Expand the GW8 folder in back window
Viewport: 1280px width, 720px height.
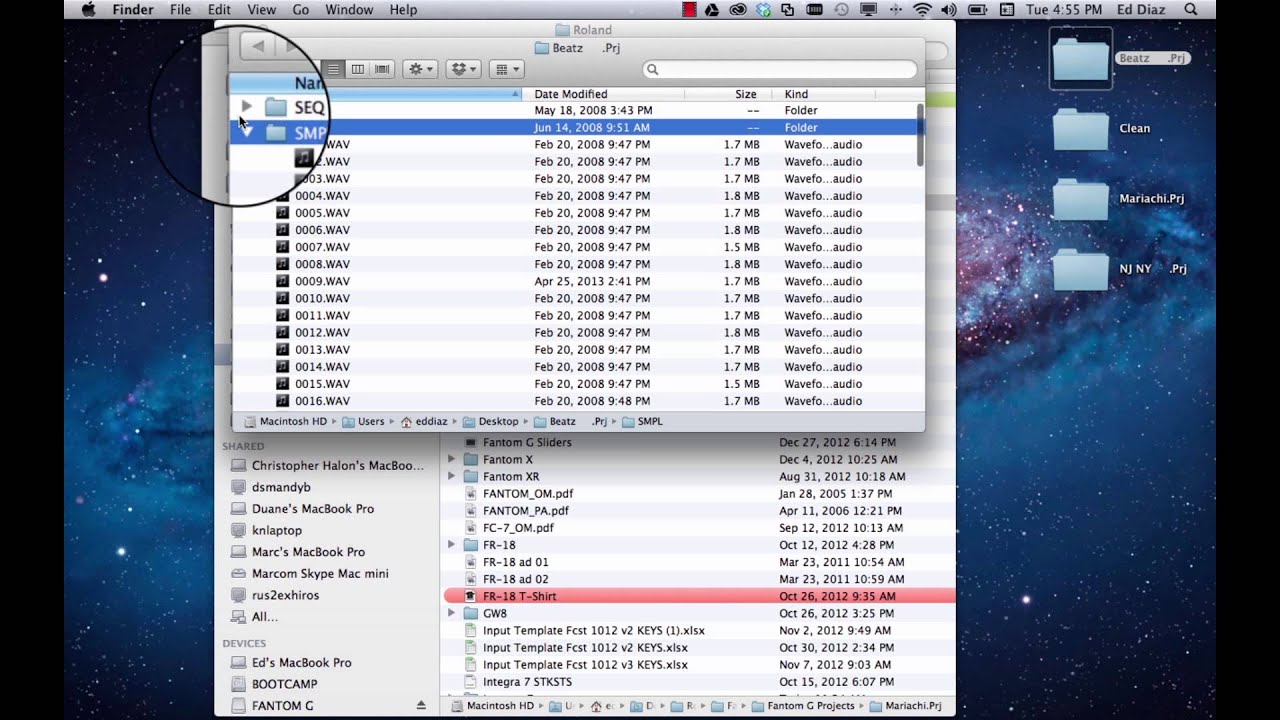pyautogui.click(x=451, y=613)
